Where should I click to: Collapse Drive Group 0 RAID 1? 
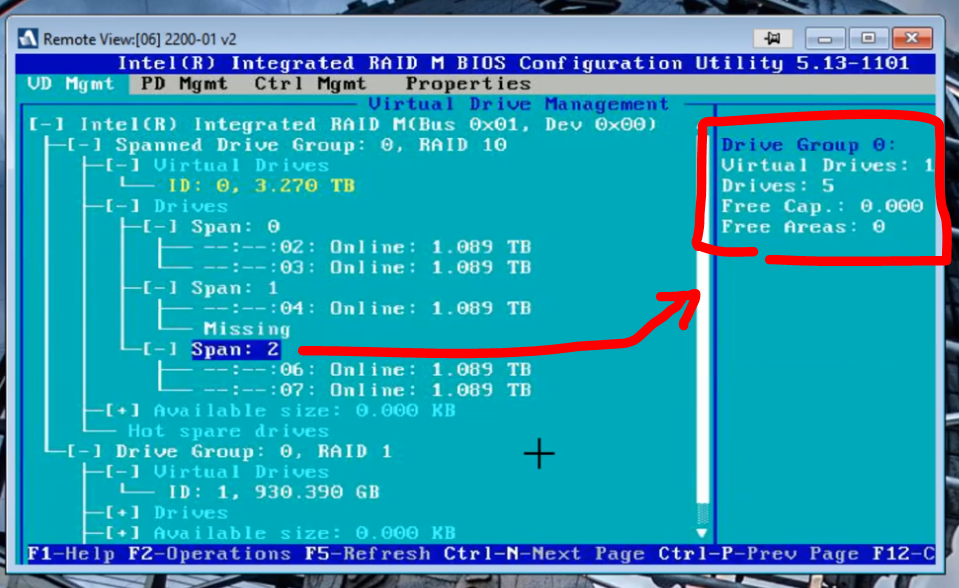point(84,452)
